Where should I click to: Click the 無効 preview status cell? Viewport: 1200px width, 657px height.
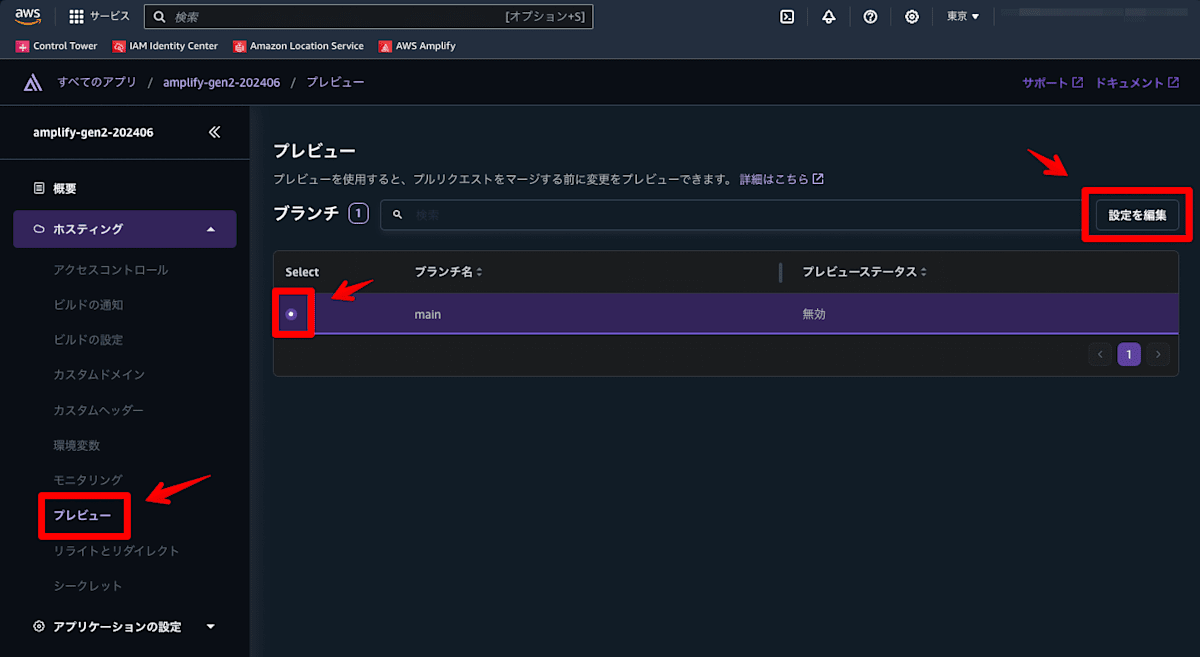click(x=814, y=314)
